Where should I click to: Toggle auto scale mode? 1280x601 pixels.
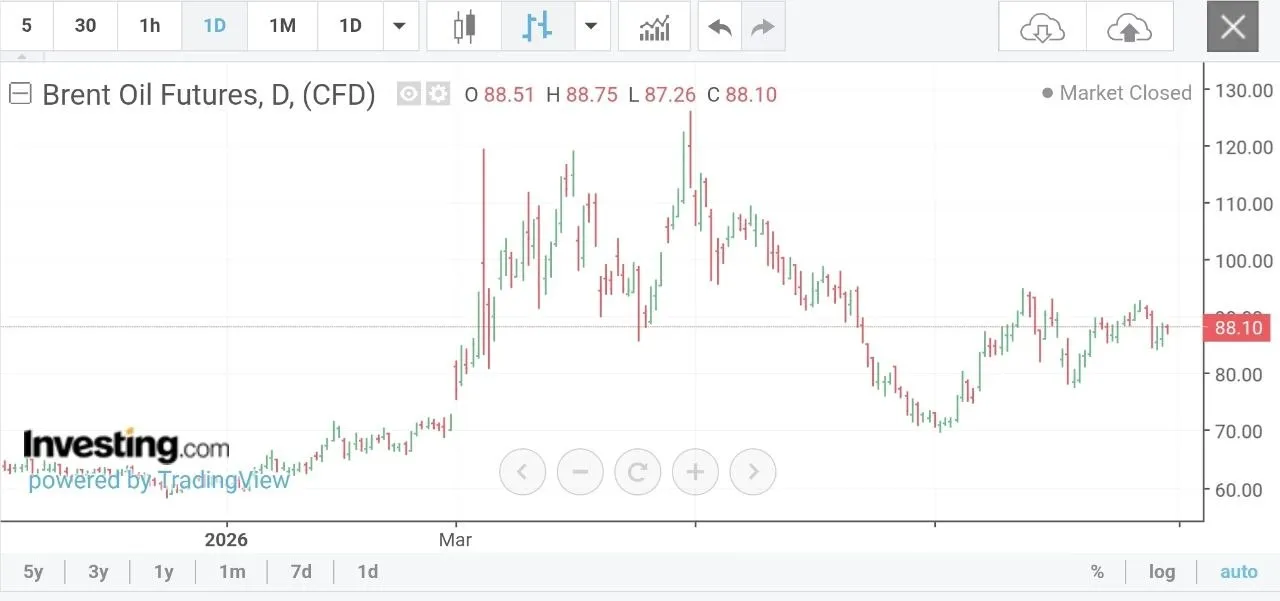pos(1238,572)
